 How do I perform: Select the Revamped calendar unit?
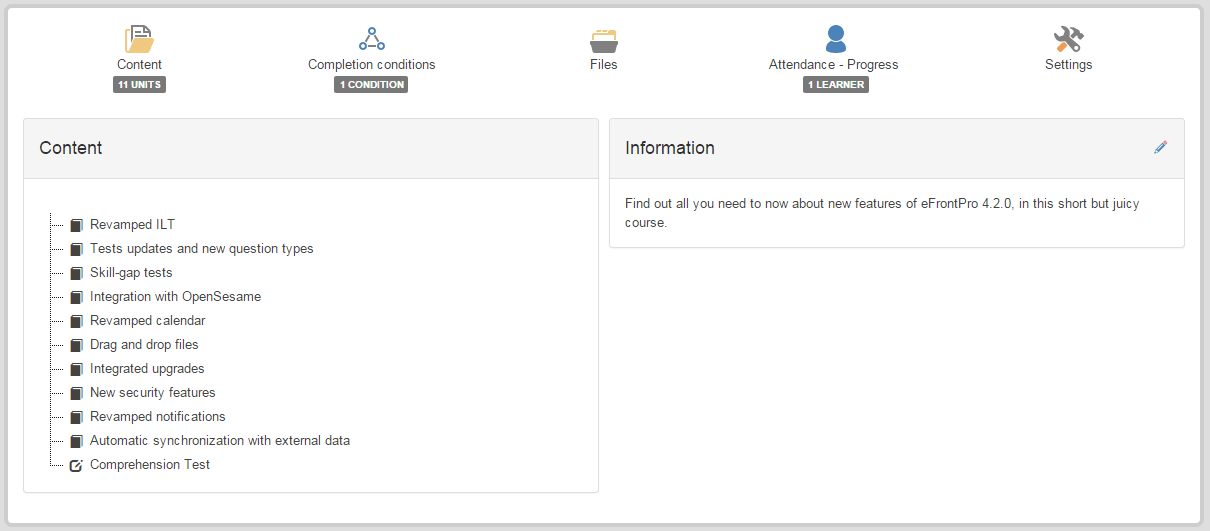pos(148,321)
